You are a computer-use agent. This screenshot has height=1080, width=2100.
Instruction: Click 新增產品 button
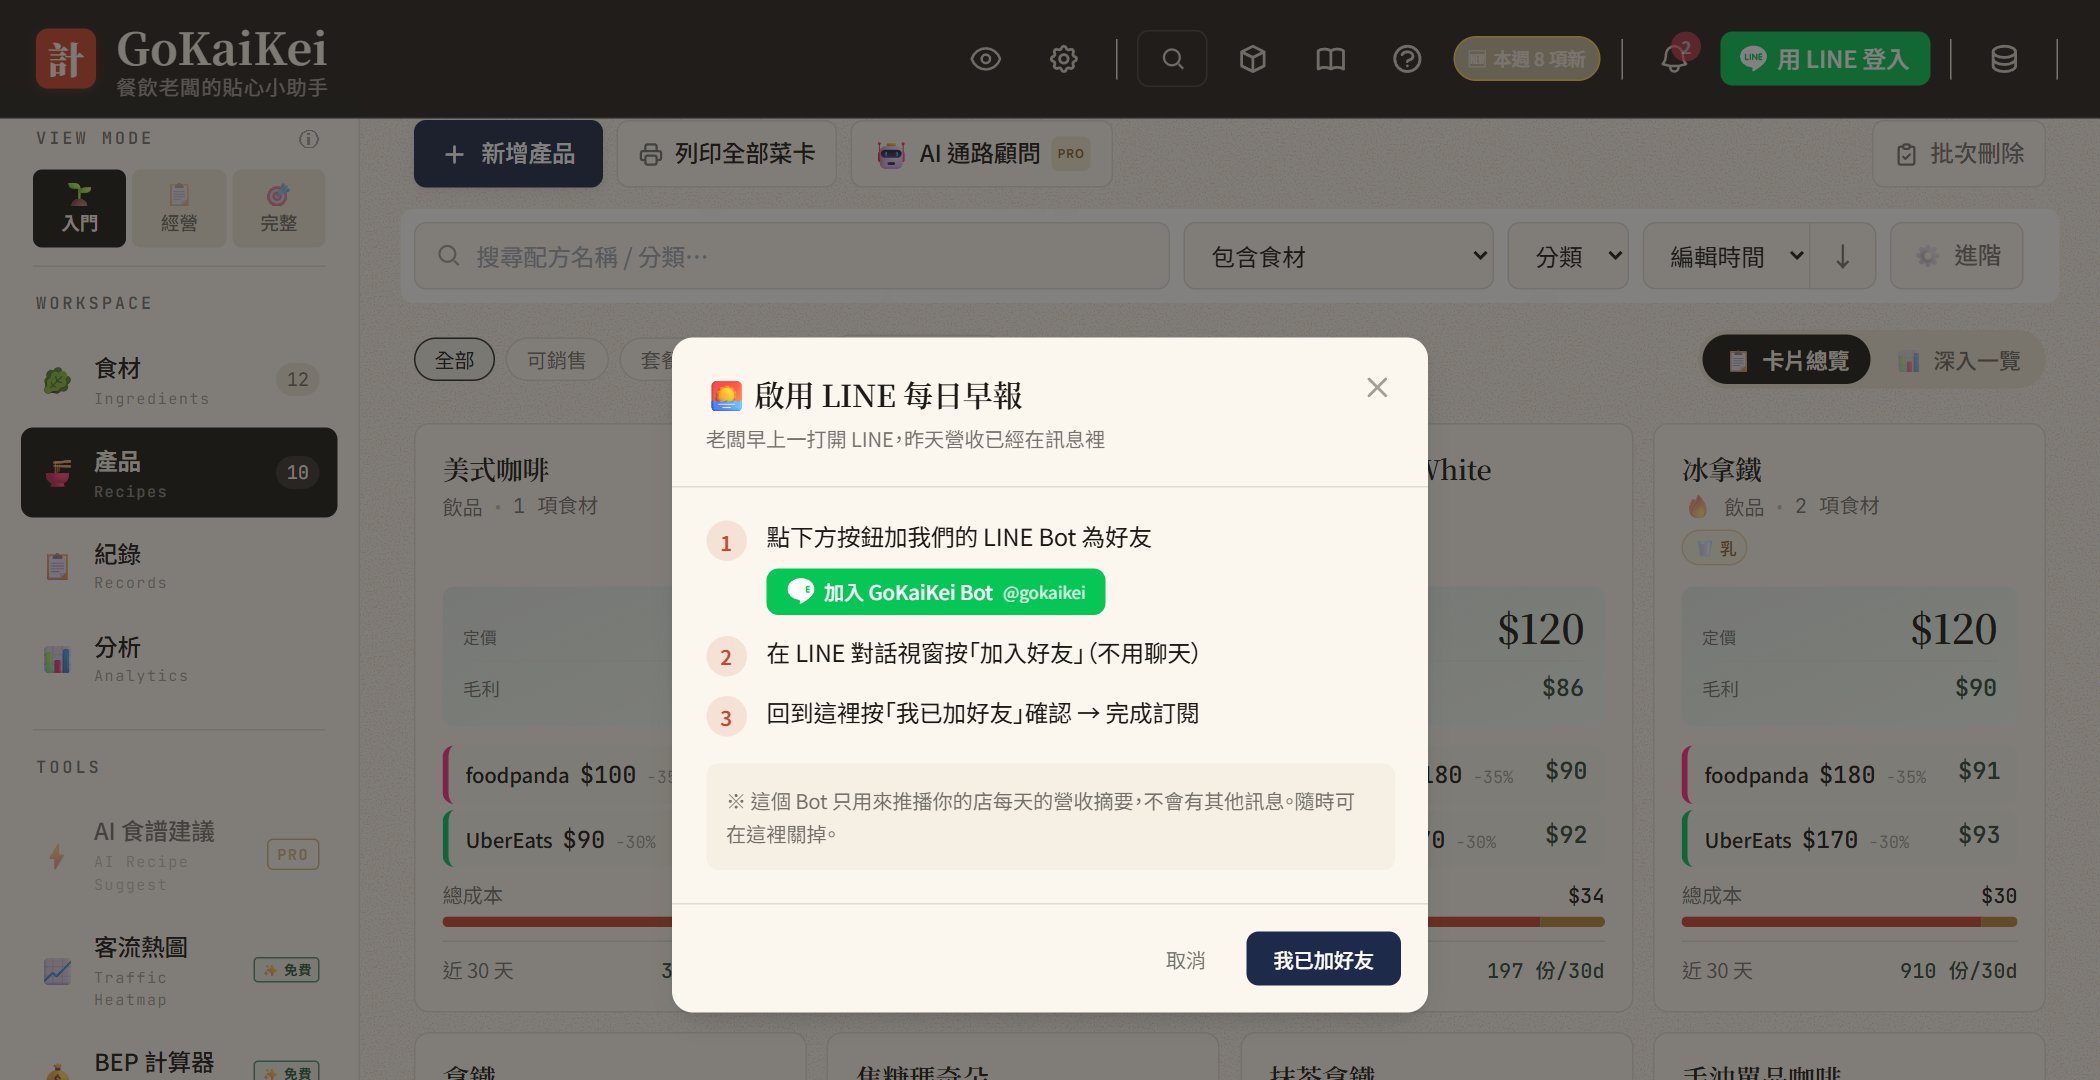click(508, 154)
